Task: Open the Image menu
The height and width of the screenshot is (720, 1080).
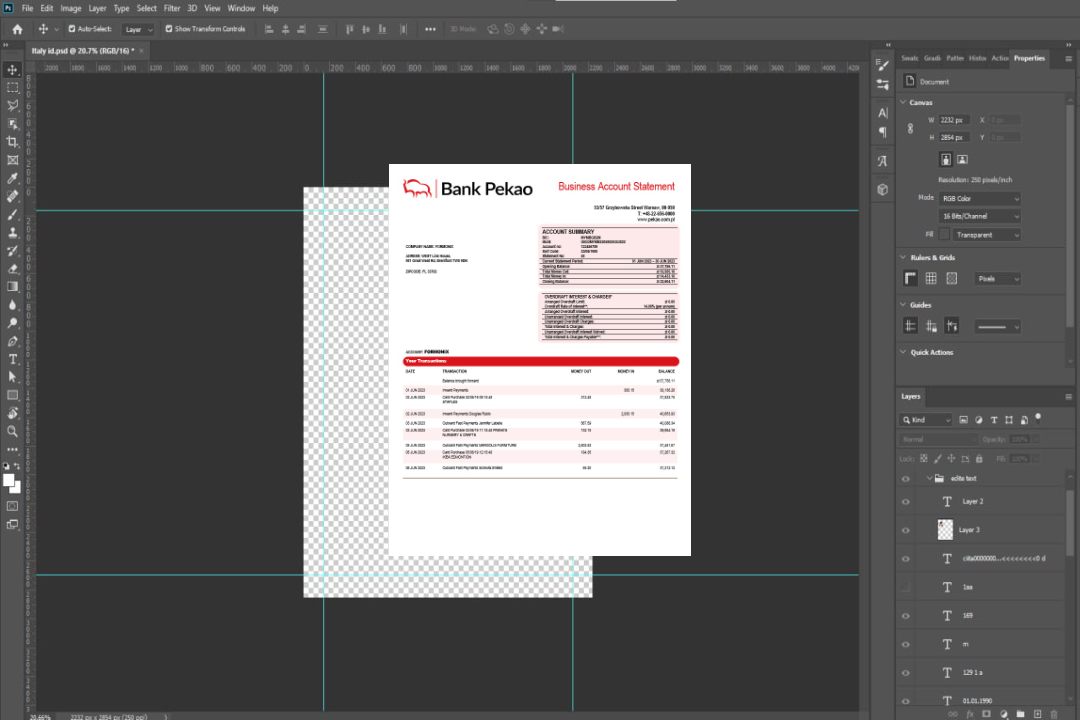Action: click(71, 8)
